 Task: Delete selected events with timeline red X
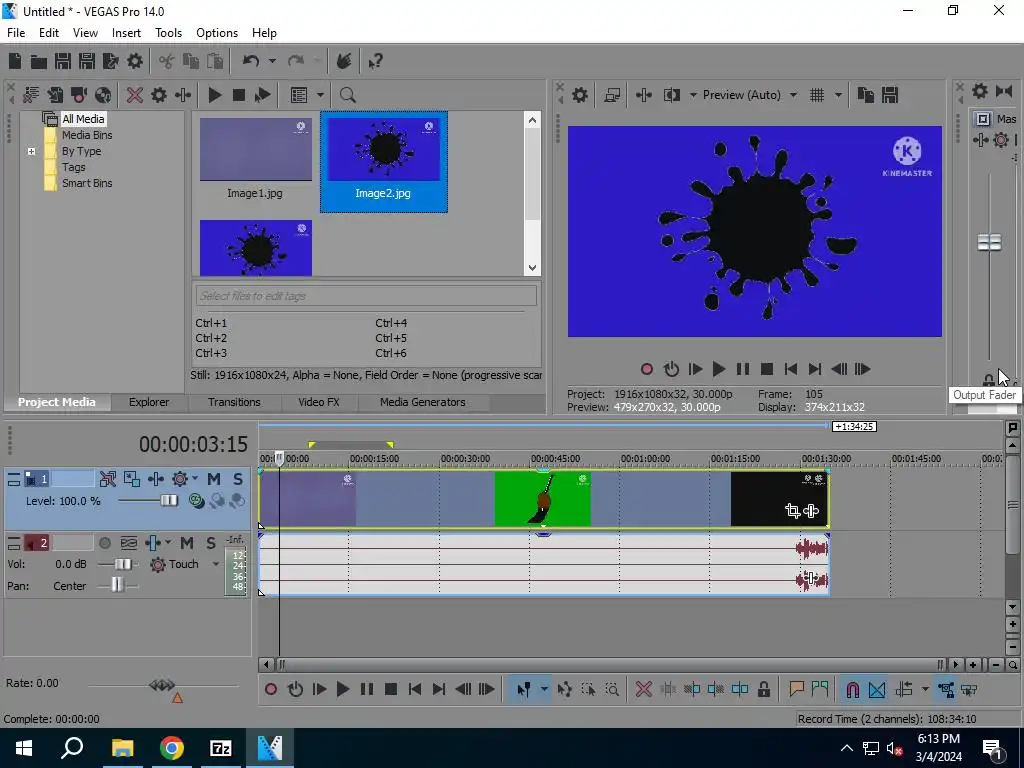coord(643,690)
